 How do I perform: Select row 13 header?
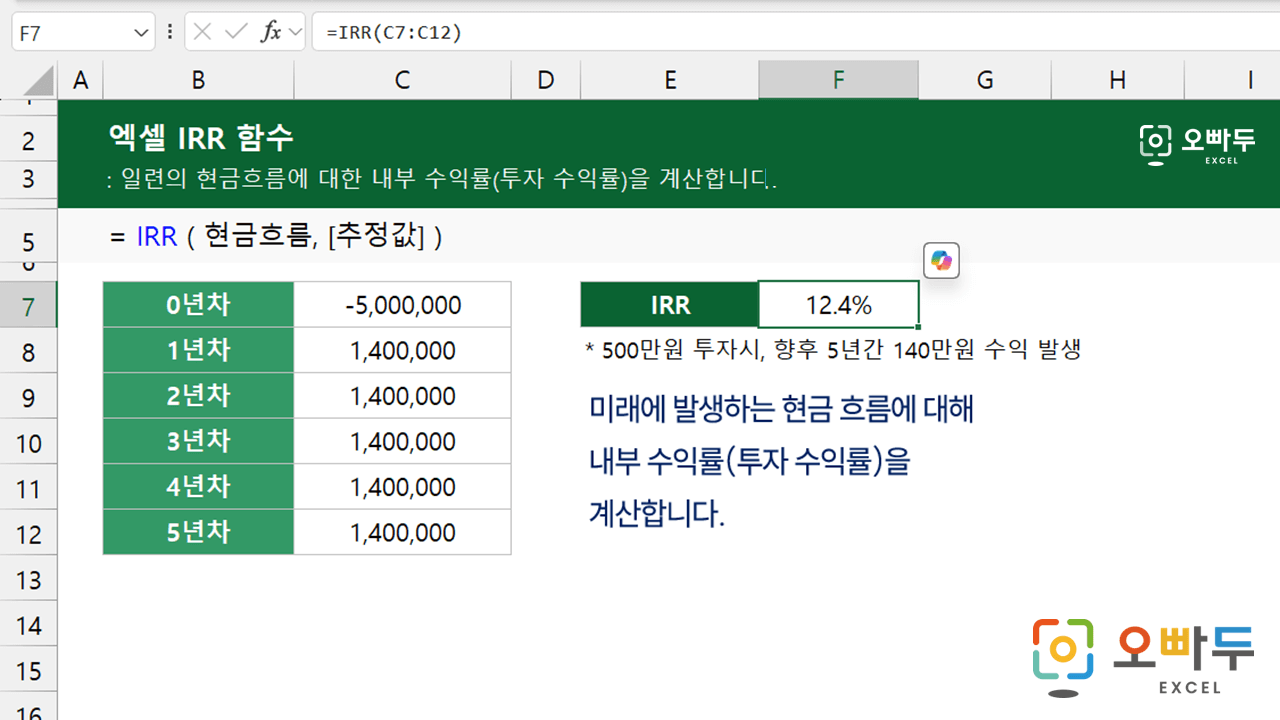click(x=28, y=580)
